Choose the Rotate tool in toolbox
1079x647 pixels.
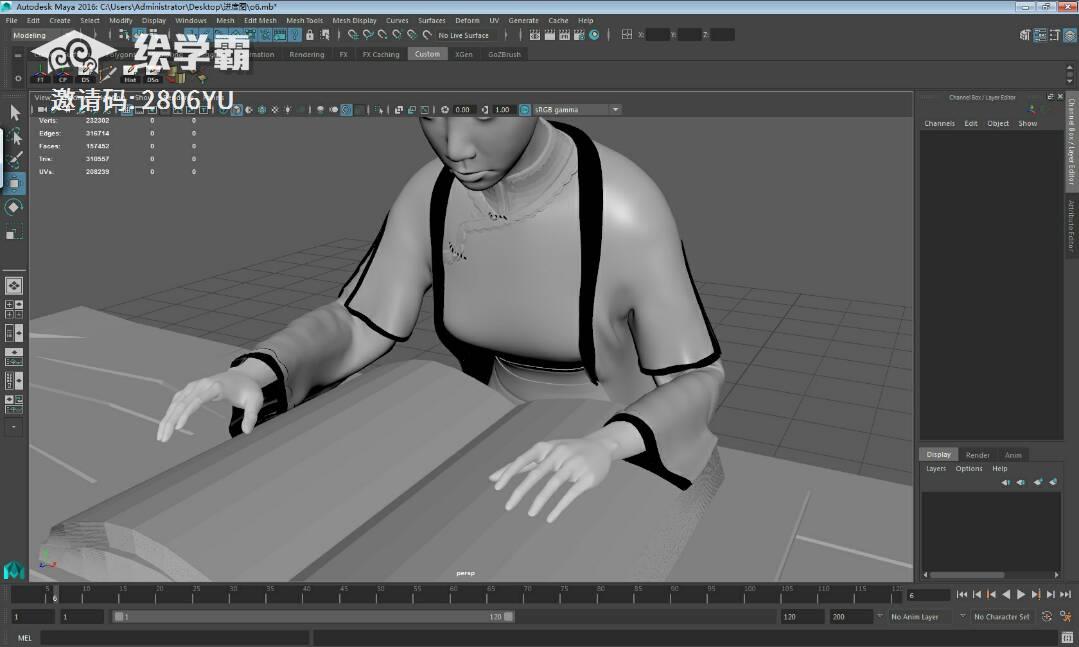[x=14, y=207]
